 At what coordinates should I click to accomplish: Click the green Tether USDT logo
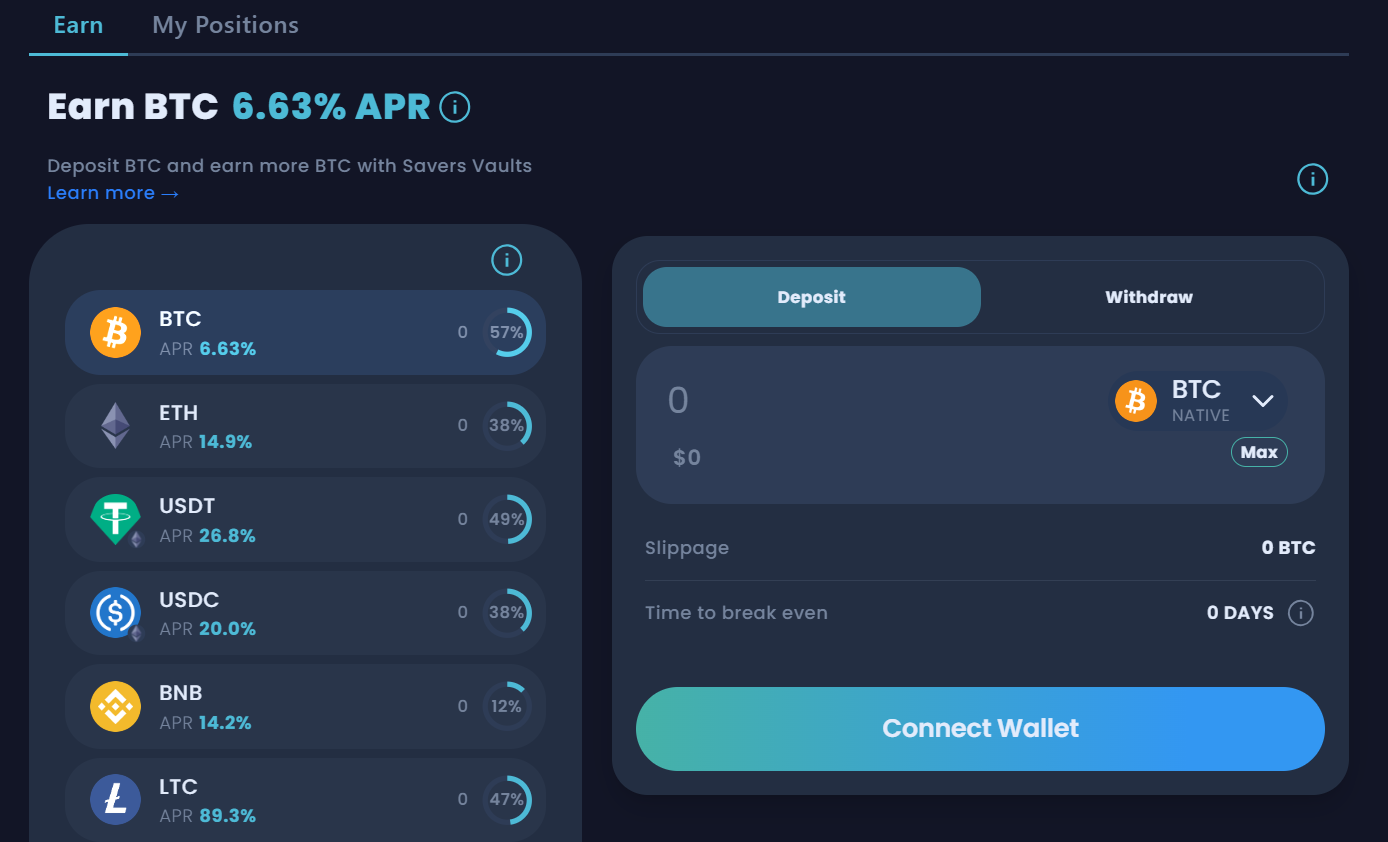pyautogui.click(x=116, y=519)
